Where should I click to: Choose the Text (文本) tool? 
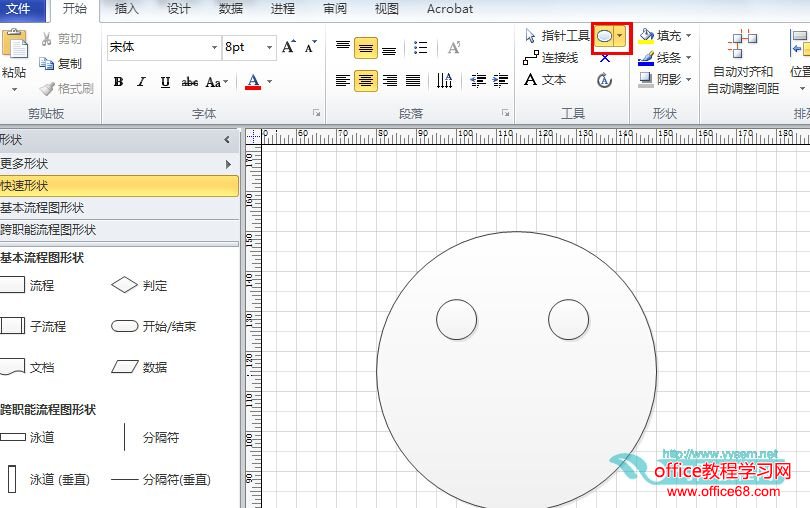tap(545, 80)
